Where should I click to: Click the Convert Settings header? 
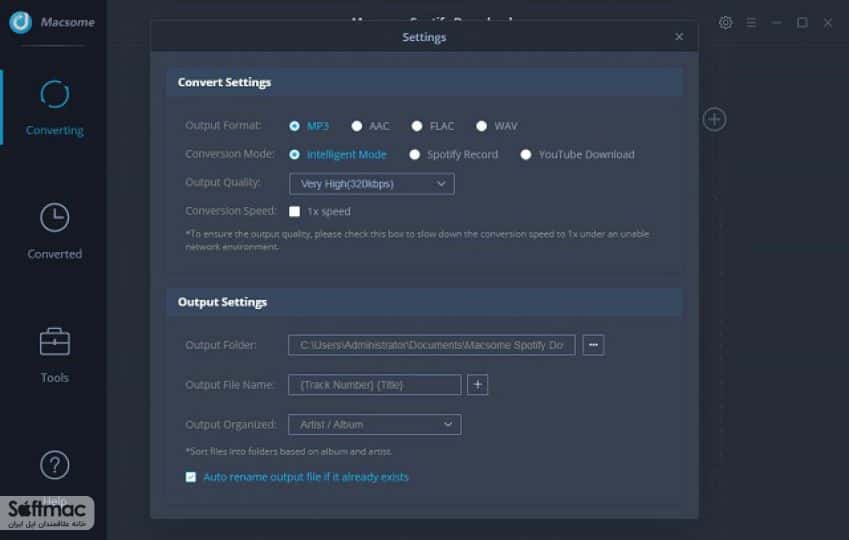click(424, 82)
